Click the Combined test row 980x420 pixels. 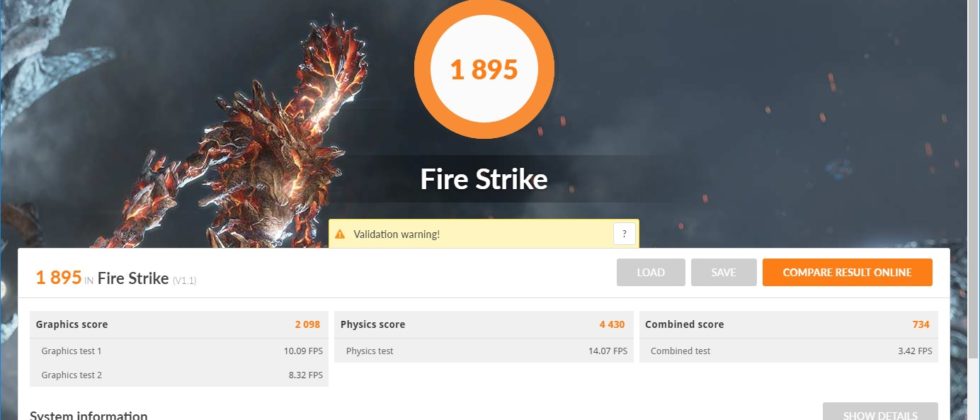pos(789,351)
